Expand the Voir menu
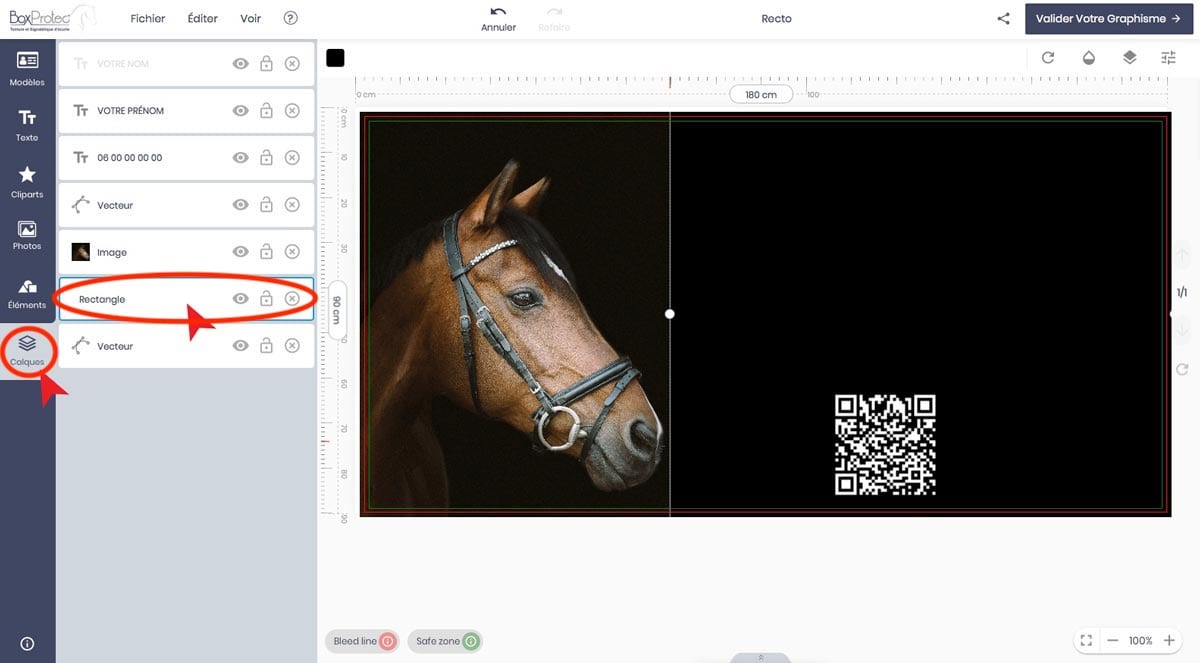The width and height of the screenshot is (1200, 663). coord(251,19)
